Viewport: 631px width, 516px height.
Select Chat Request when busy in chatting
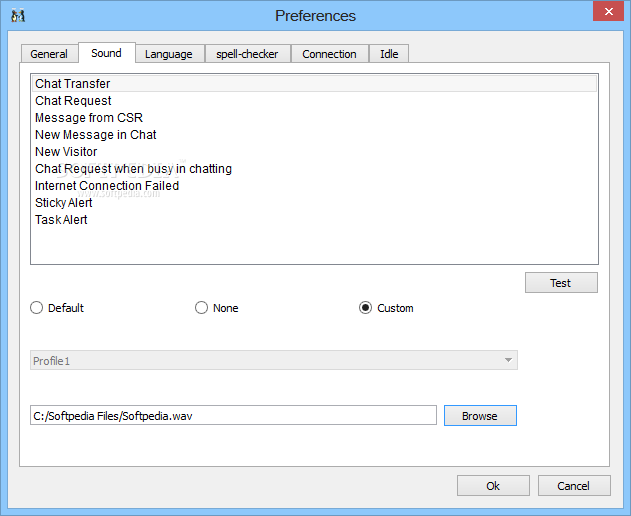[314, 168]
